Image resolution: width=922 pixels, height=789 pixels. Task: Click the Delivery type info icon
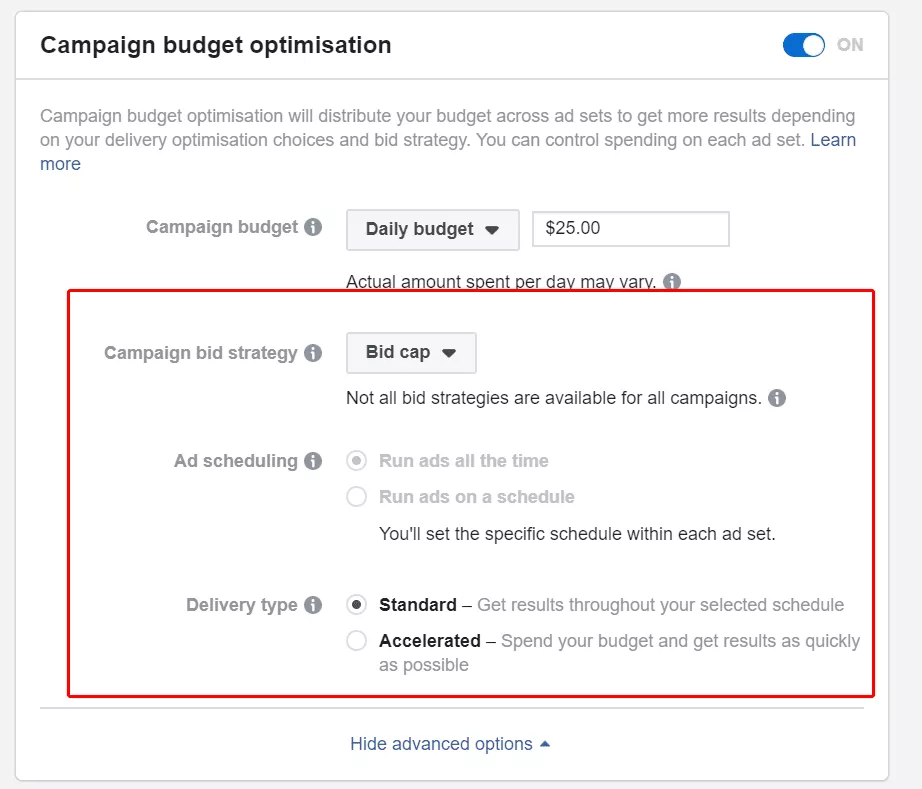(x=313, y=605)
